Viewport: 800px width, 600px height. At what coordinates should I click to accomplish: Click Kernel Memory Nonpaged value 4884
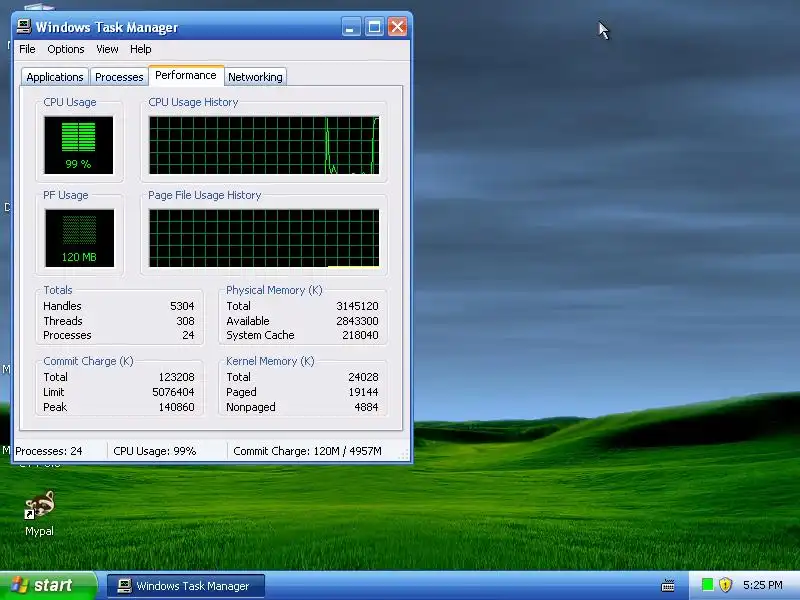tap(366, 407)
